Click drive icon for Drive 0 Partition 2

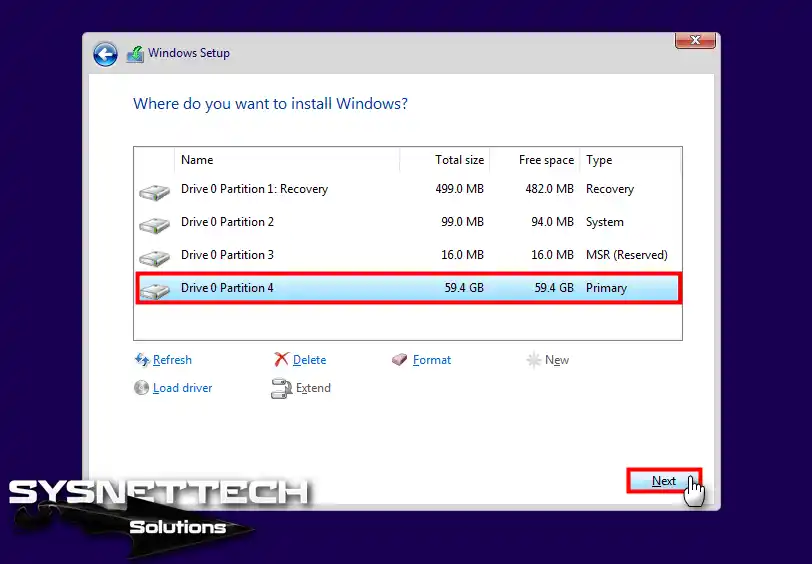(x=155, y=223)
